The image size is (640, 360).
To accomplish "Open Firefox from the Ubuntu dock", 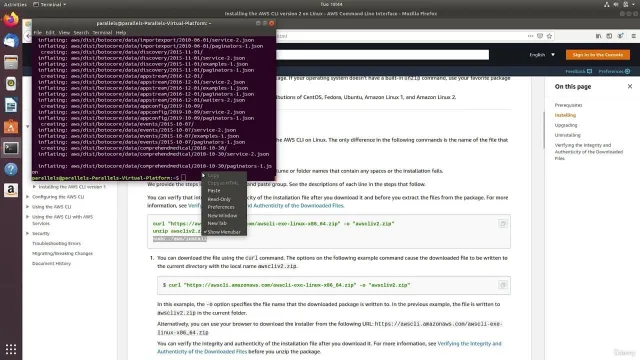I will coord(11,20).
